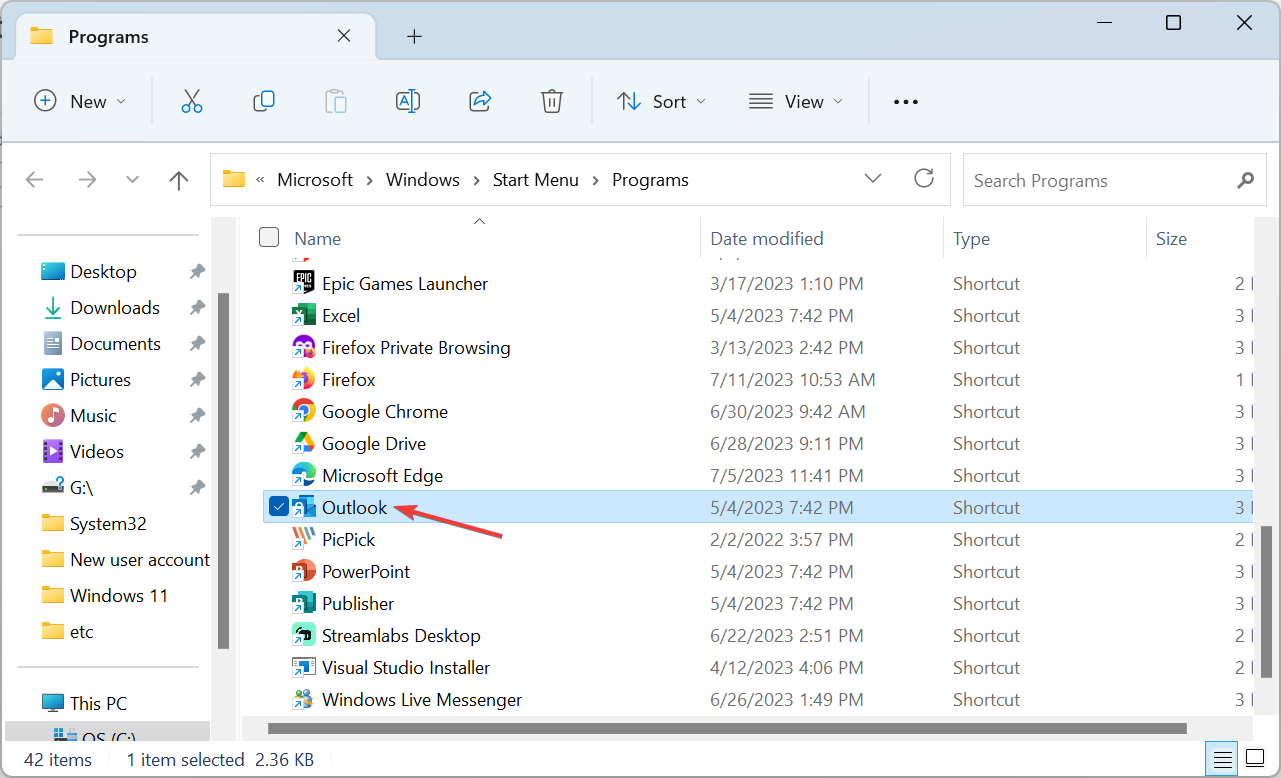
Task: Tick the select-all checkbox beside Name
Action: click(269, 237)
